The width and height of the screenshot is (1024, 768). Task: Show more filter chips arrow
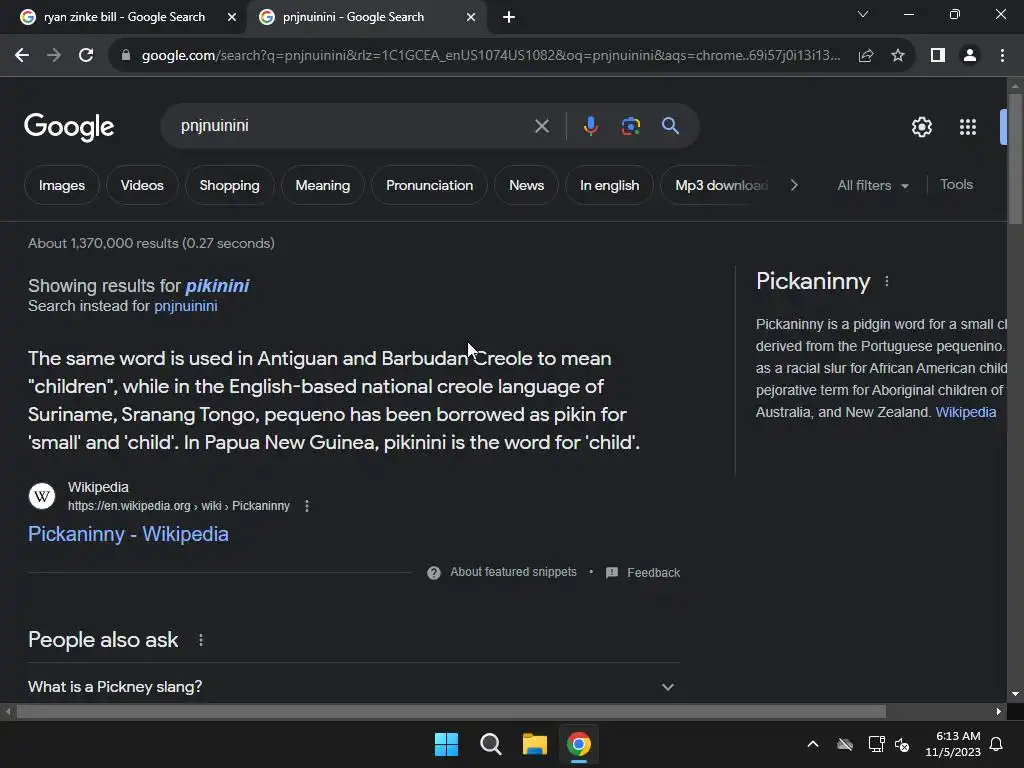tap(794, 185)
